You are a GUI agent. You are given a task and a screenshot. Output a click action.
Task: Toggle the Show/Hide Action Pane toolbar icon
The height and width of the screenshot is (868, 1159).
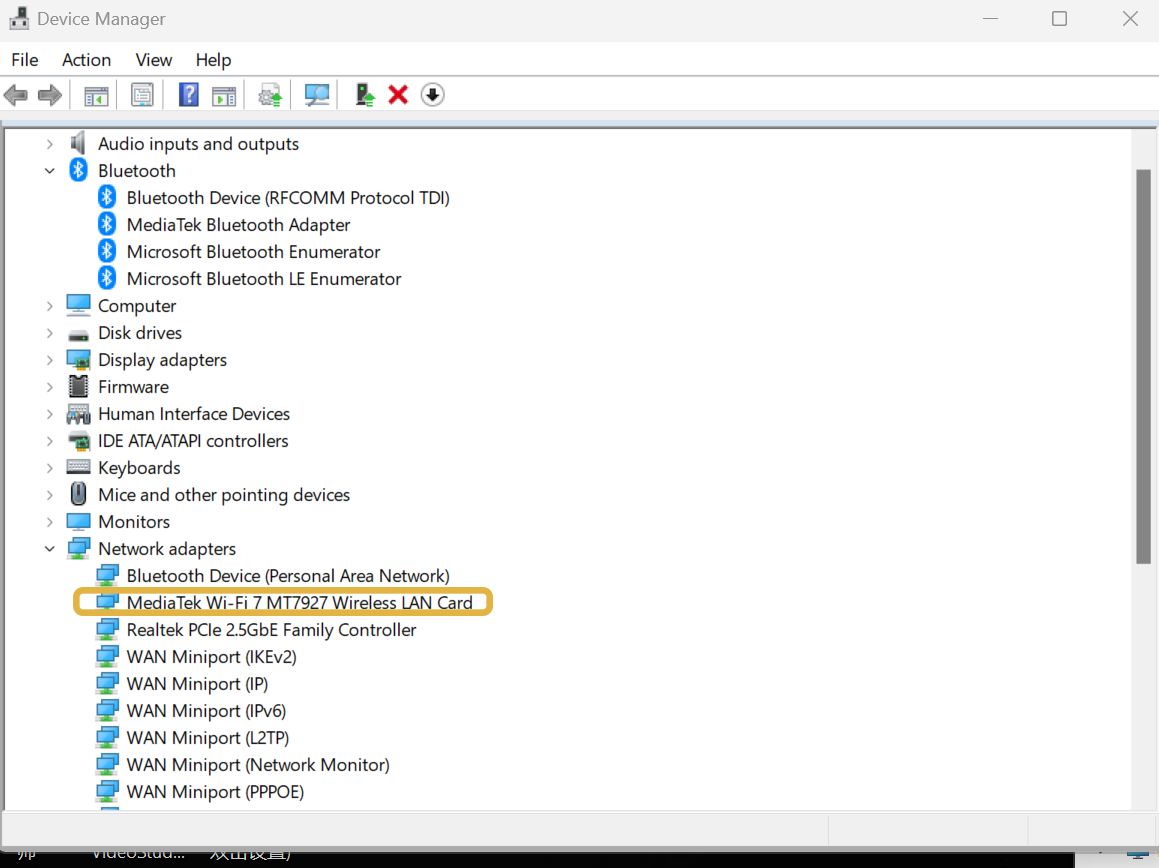(224, 95)
